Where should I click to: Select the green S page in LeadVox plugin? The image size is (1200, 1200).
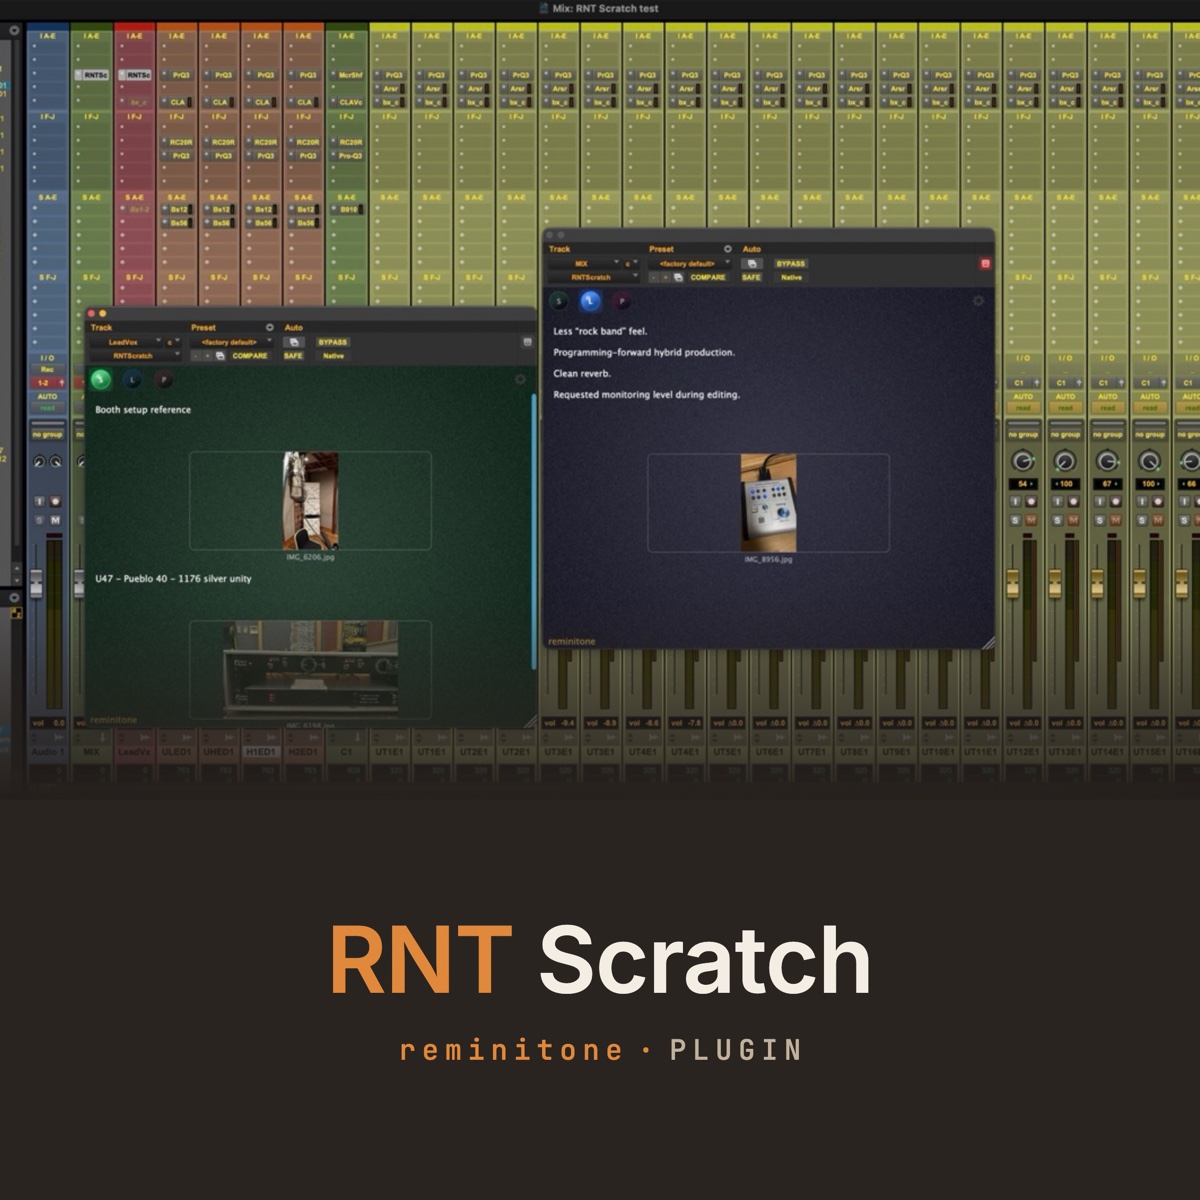coord(100,379)
